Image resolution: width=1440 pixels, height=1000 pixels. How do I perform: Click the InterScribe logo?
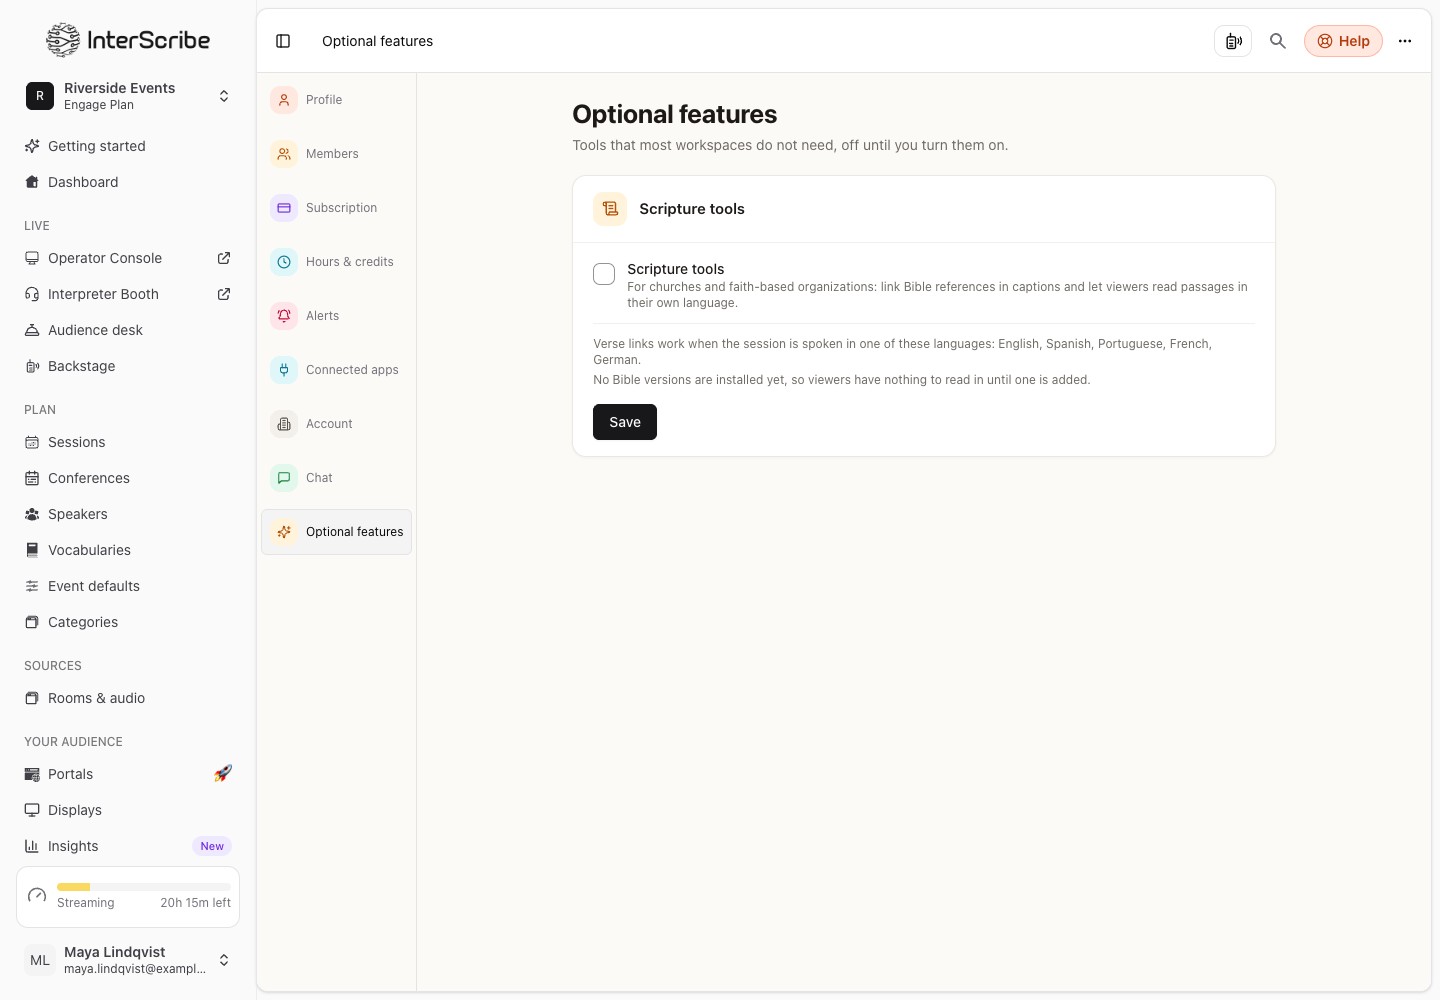[x=128, y=40]
